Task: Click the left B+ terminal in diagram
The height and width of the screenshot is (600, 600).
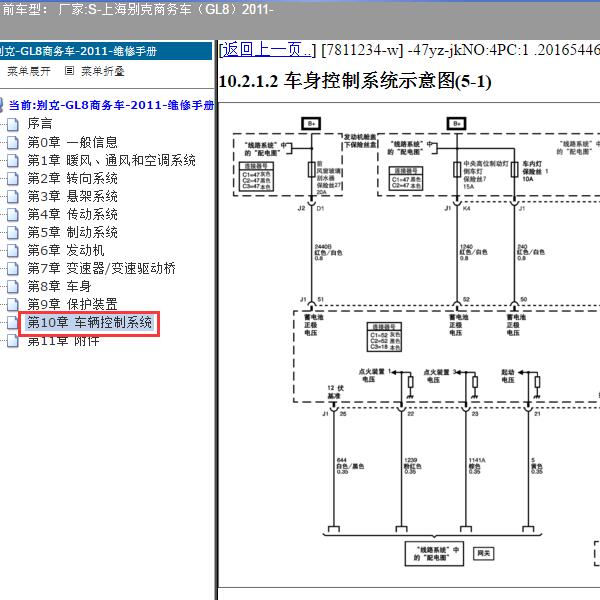Action: pyautogui.click(x=311, y=124)
